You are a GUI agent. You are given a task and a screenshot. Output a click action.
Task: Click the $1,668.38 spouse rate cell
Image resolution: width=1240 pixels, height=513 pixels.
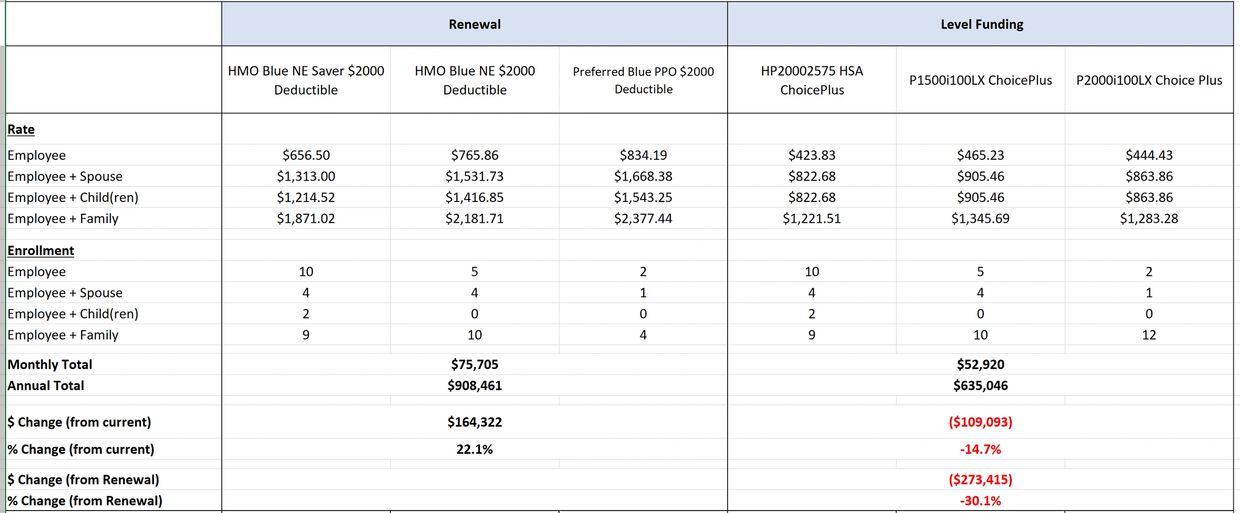643,176
